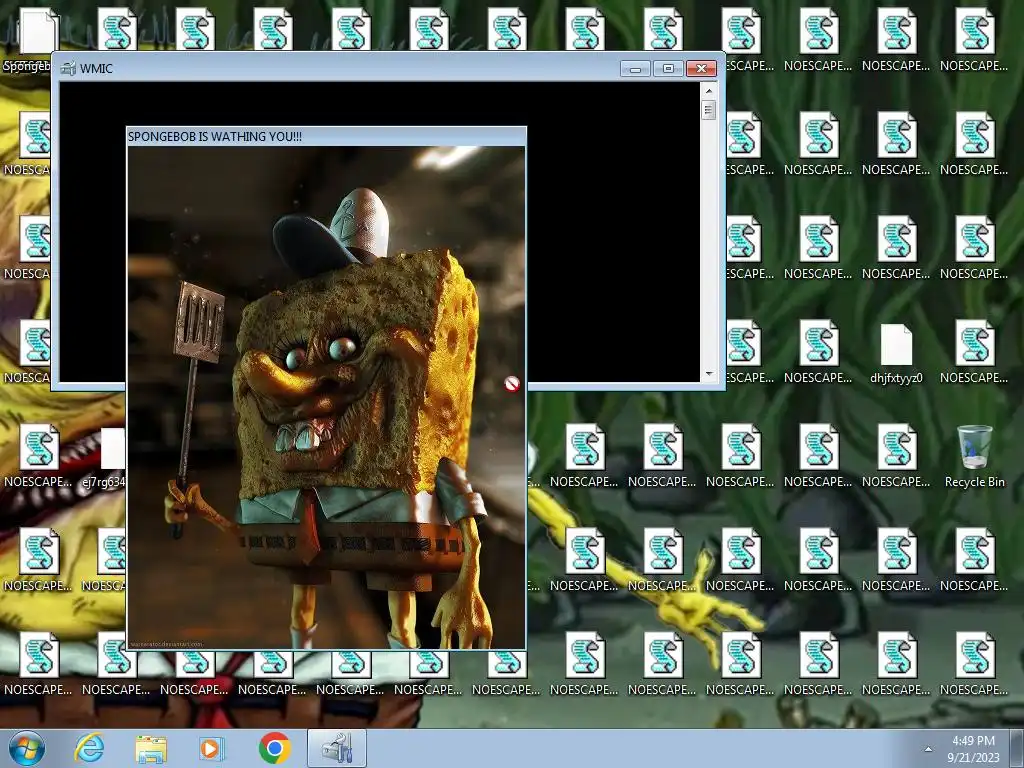Click the Show desktop strip at taskbar end

1019,748
